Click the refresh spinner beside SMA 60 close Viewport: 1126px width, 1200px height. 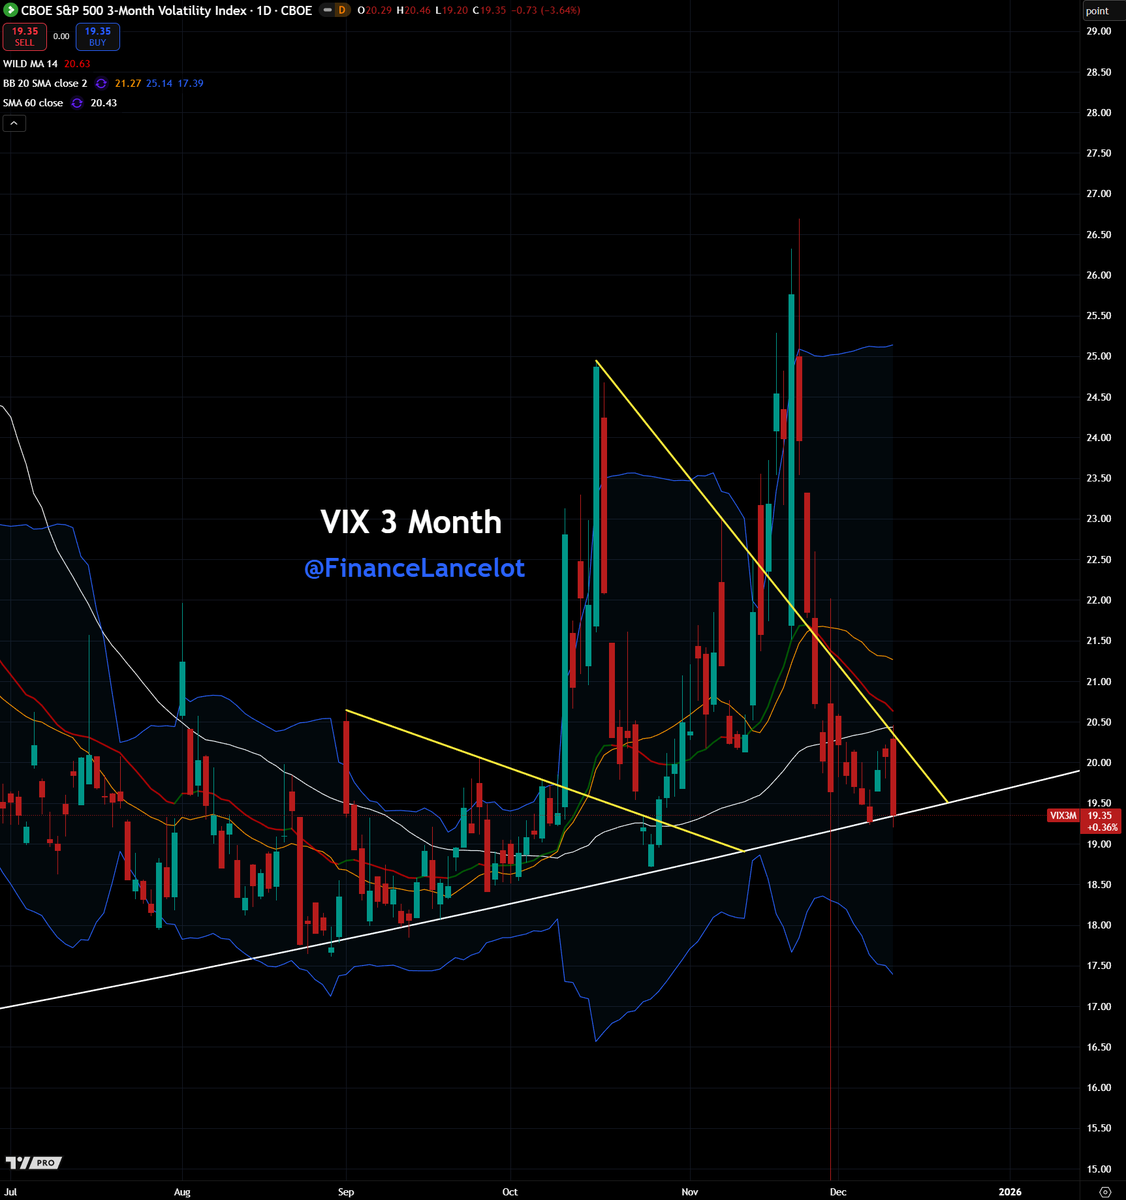tap(76, 102)
